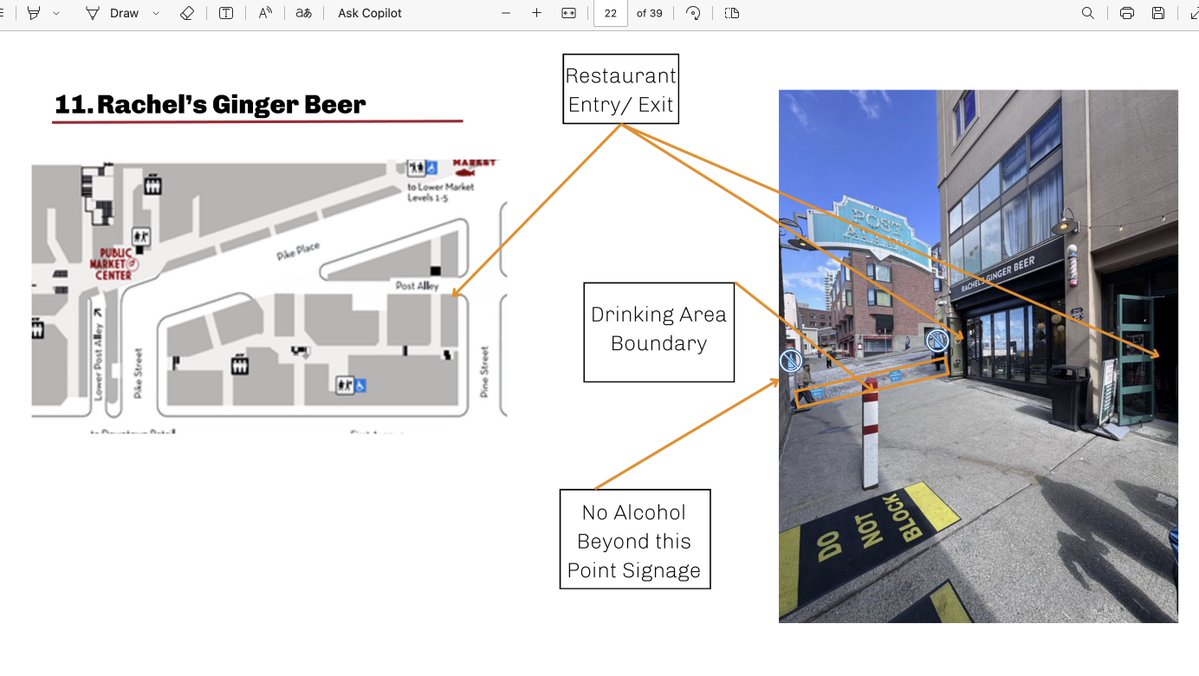The width and height of the screenshot is (1199, 676).
Task: Select the Draw tool
Action: (x=112, y=13)
